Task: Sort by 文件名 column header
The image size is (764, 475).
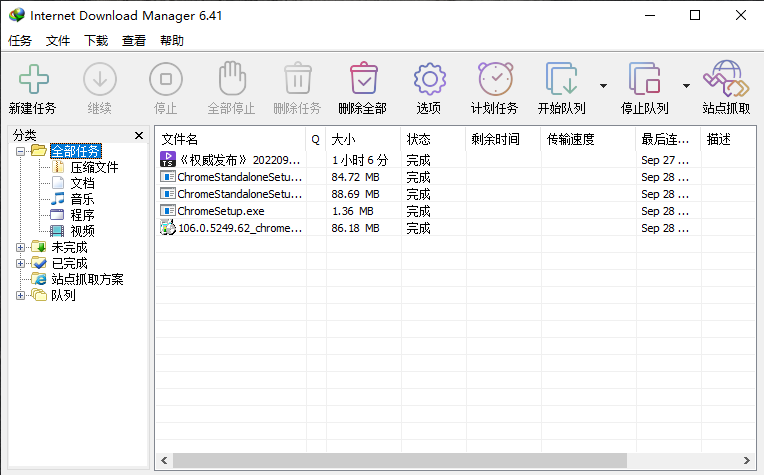Action: [230, 139]
